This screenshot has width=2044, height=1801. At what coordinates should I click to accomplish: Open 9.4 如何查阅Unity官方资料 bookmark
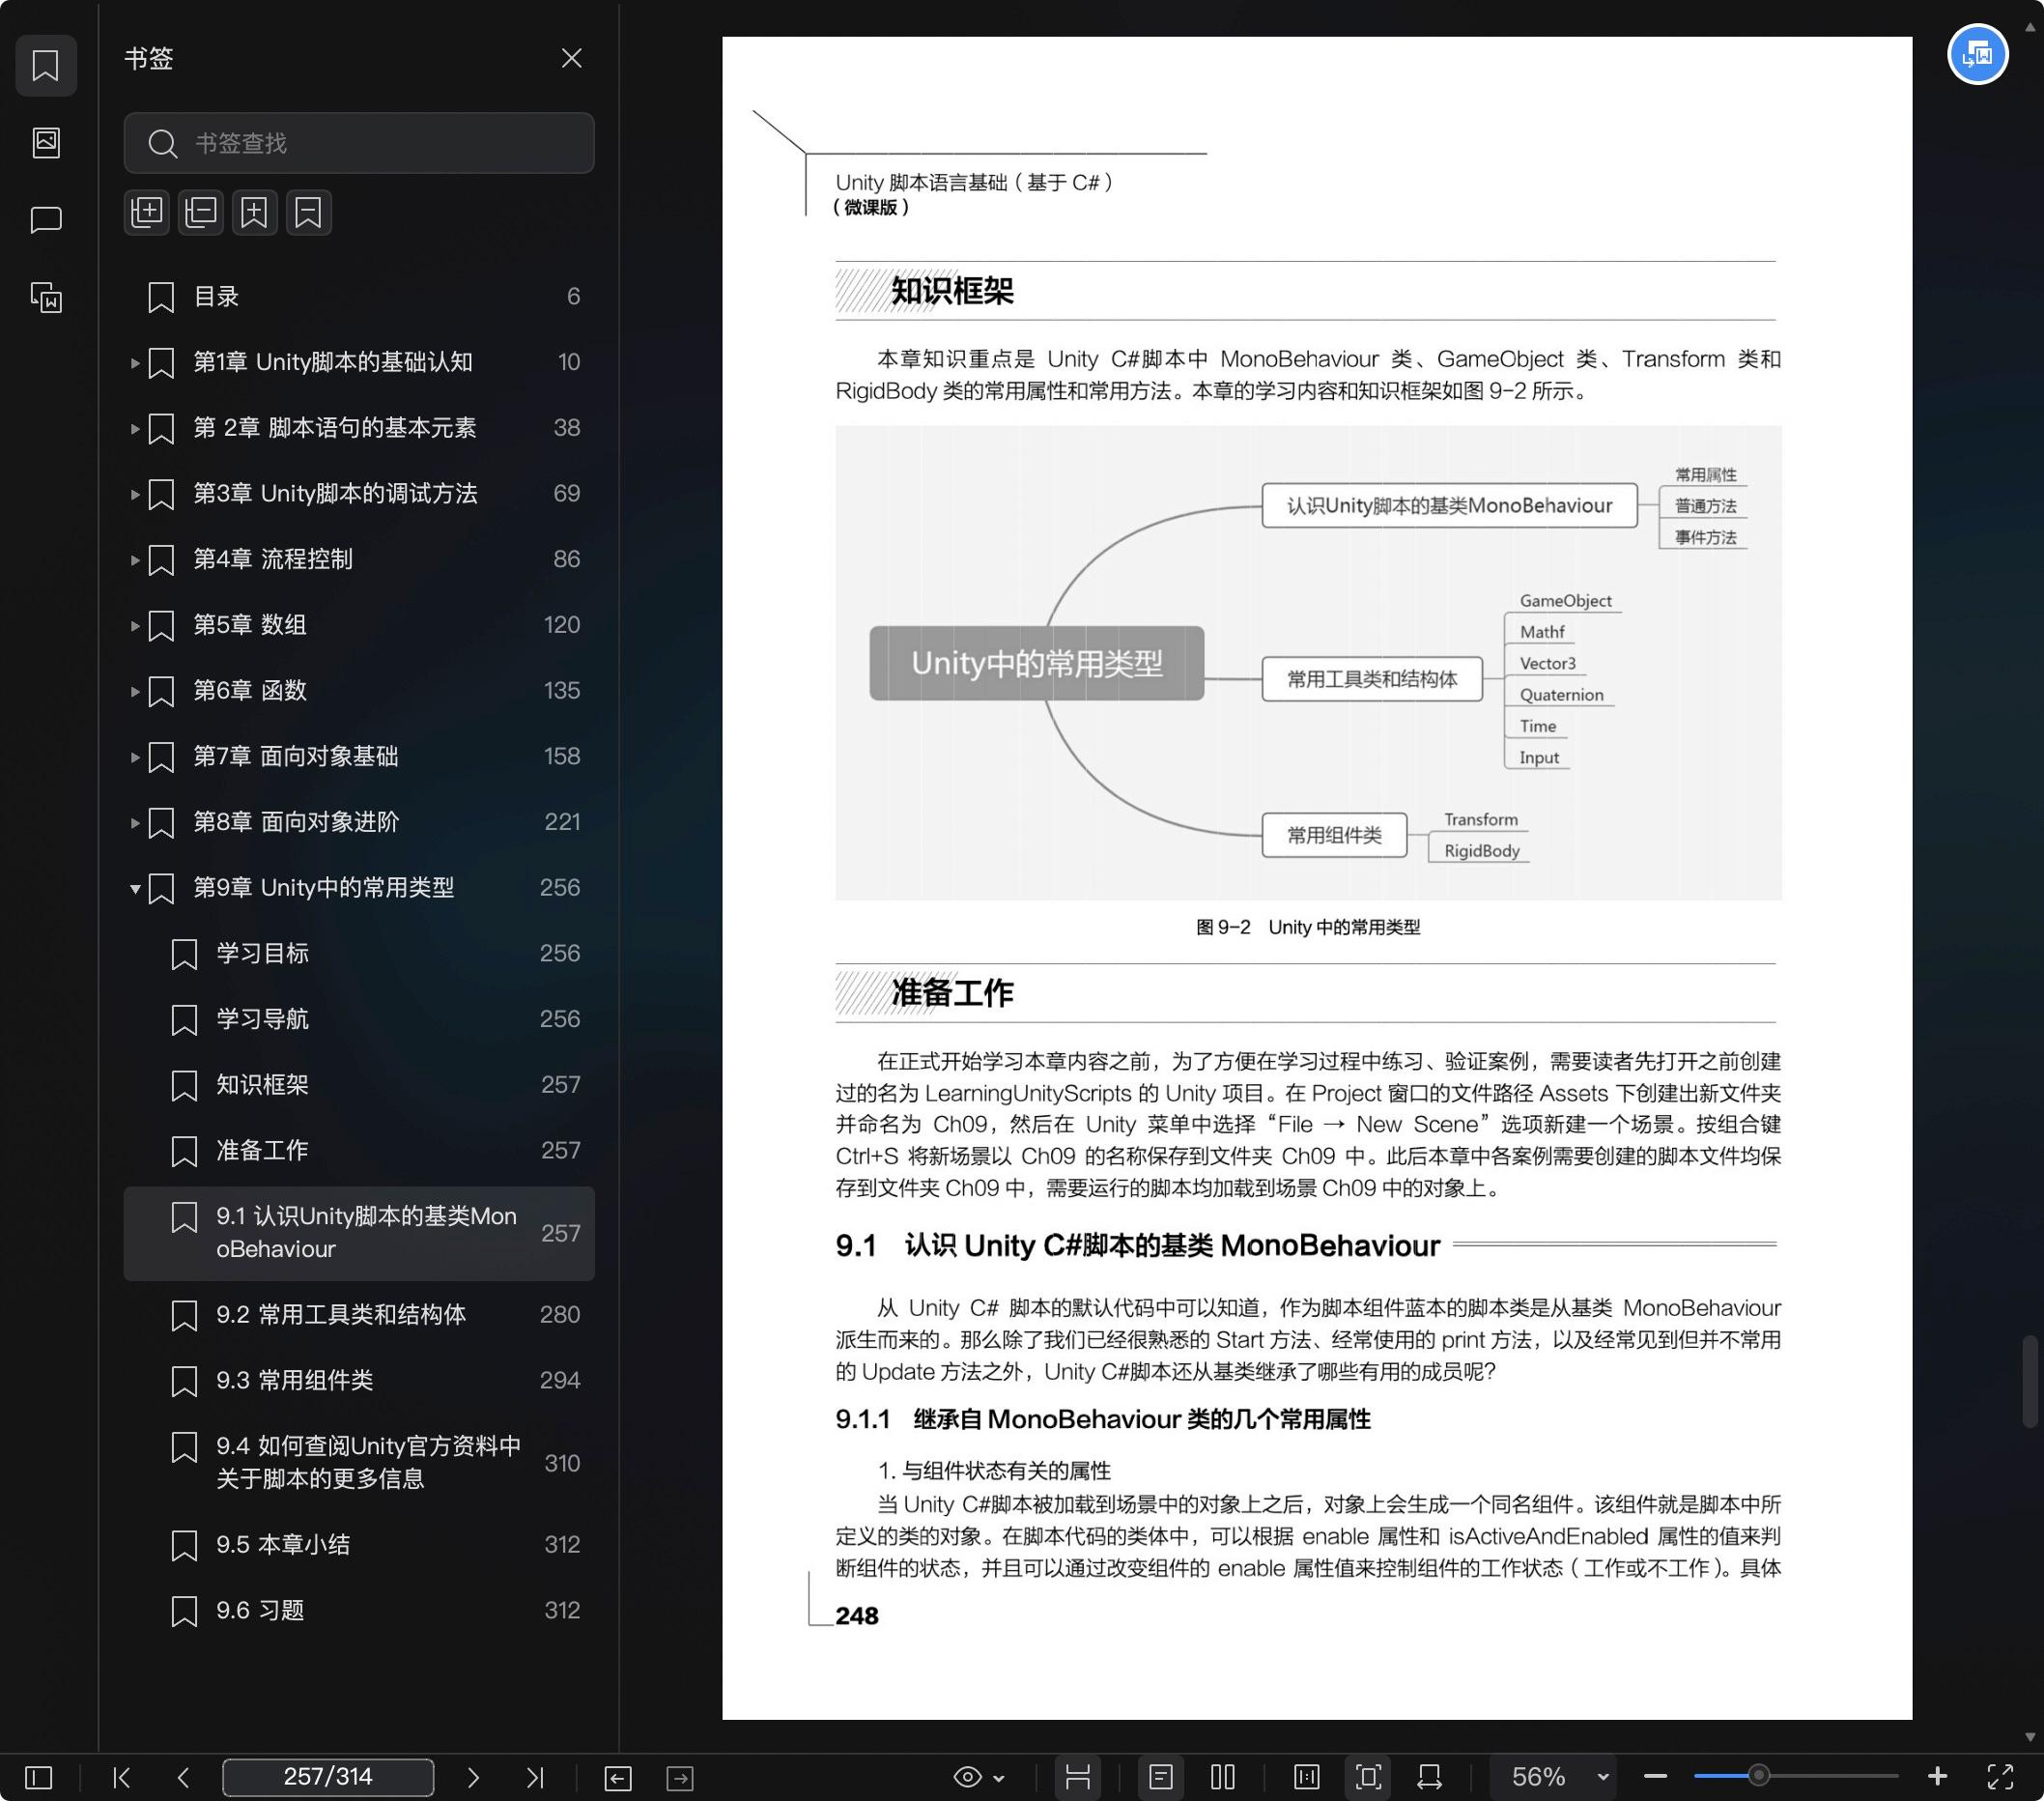359,1462
